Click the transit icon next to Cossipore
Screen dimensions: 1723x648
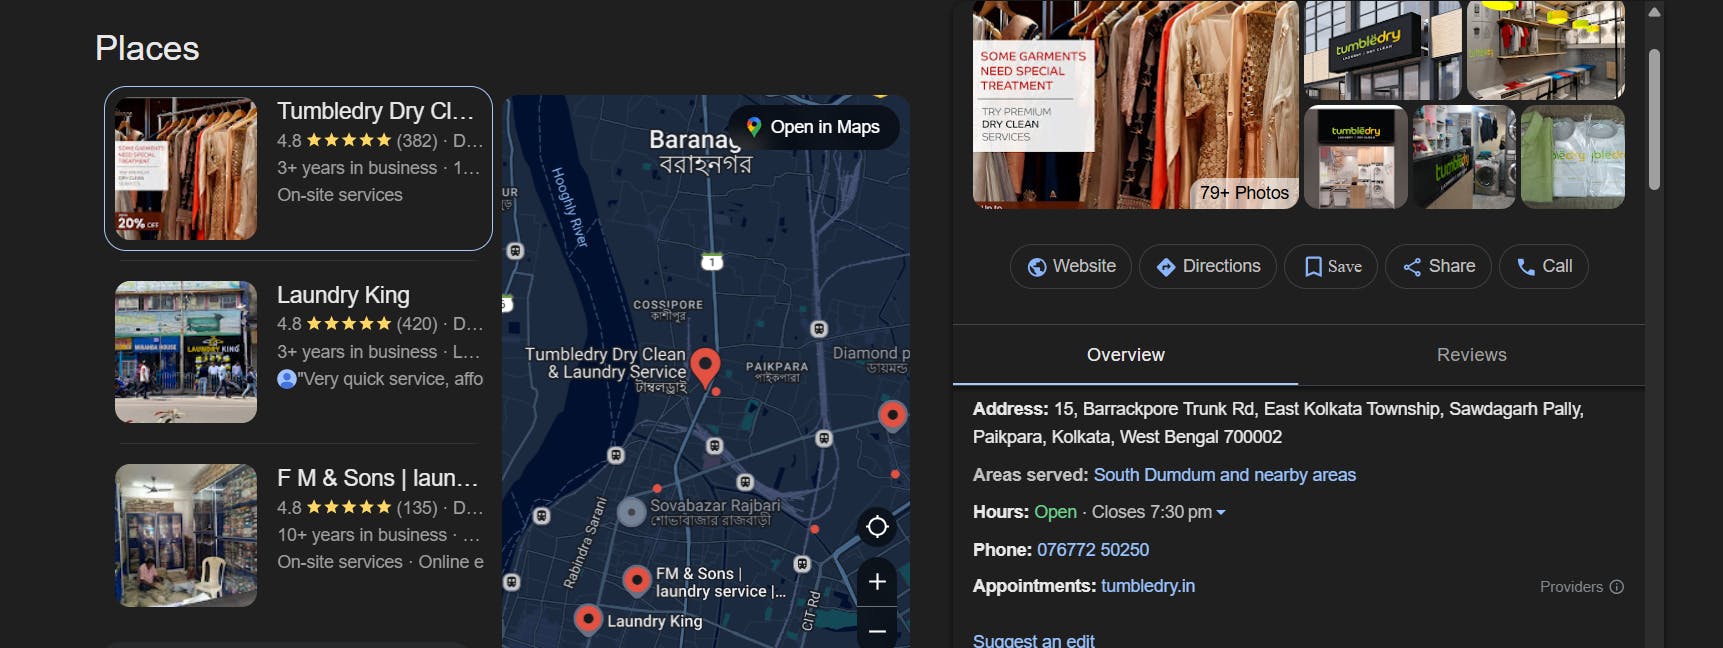(819, 329)
